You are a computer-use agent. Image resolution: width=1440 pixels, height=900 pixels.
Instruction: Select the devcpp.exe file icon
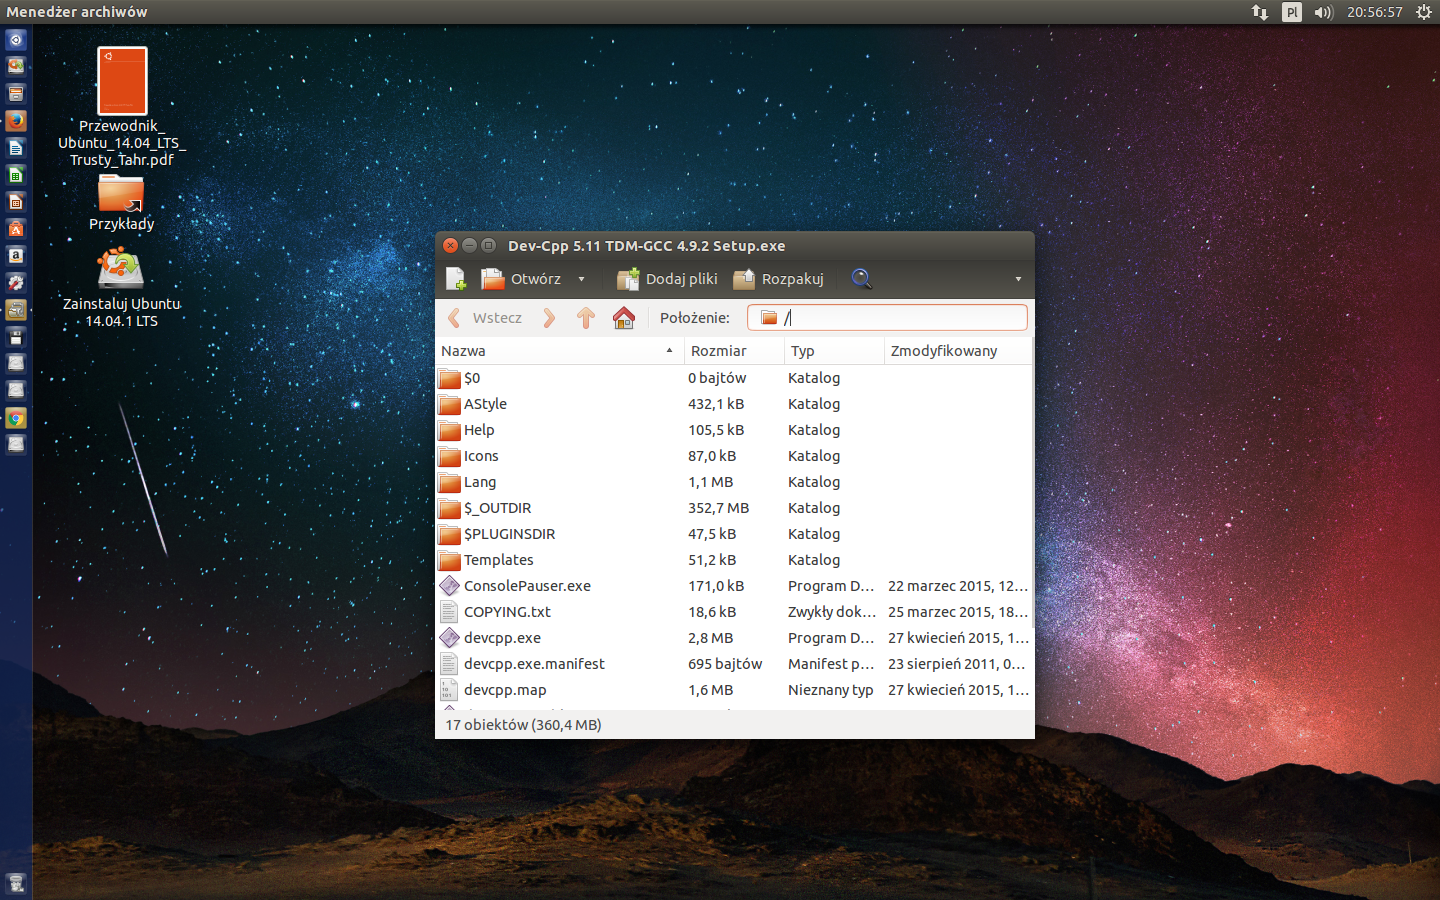point(449,638)
